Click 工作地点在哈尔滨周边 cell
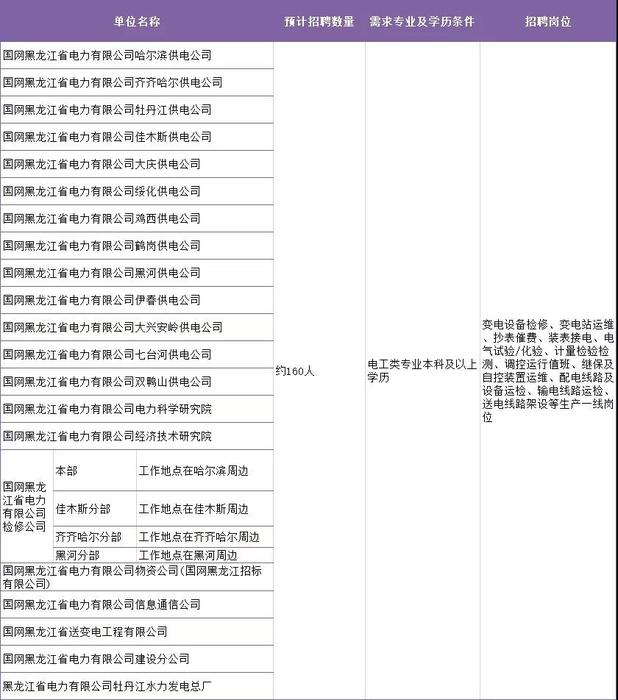 205,471
